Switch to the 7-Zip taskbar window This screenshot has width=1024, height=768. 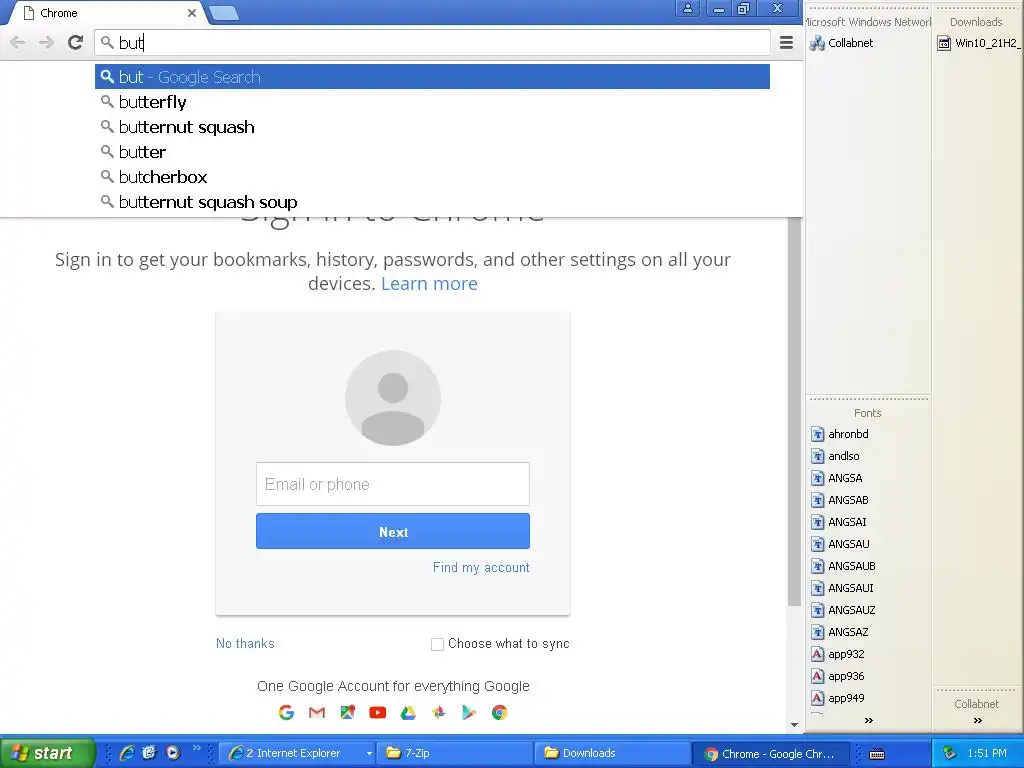coord(455,753)
